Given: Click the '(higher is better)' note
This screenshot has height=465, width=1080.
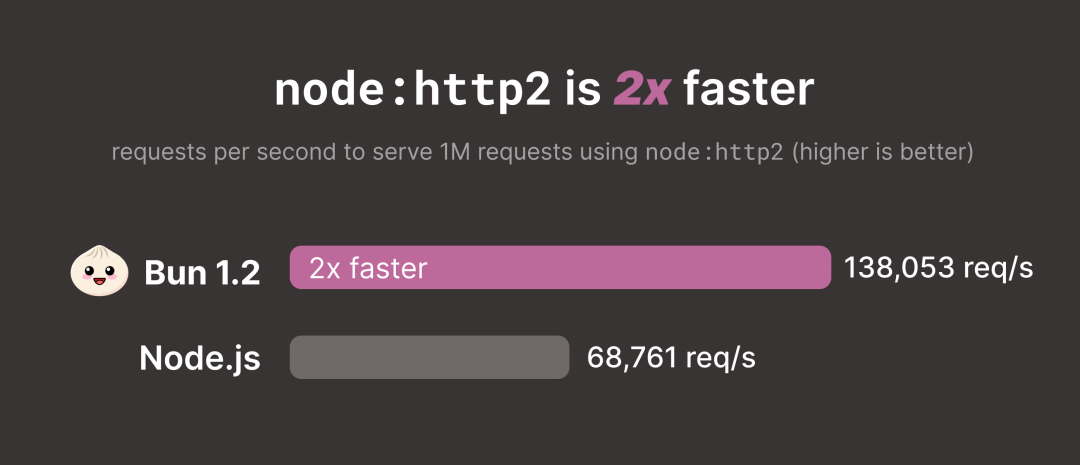Looking at the screenshot, I should (x=882, y=152).
